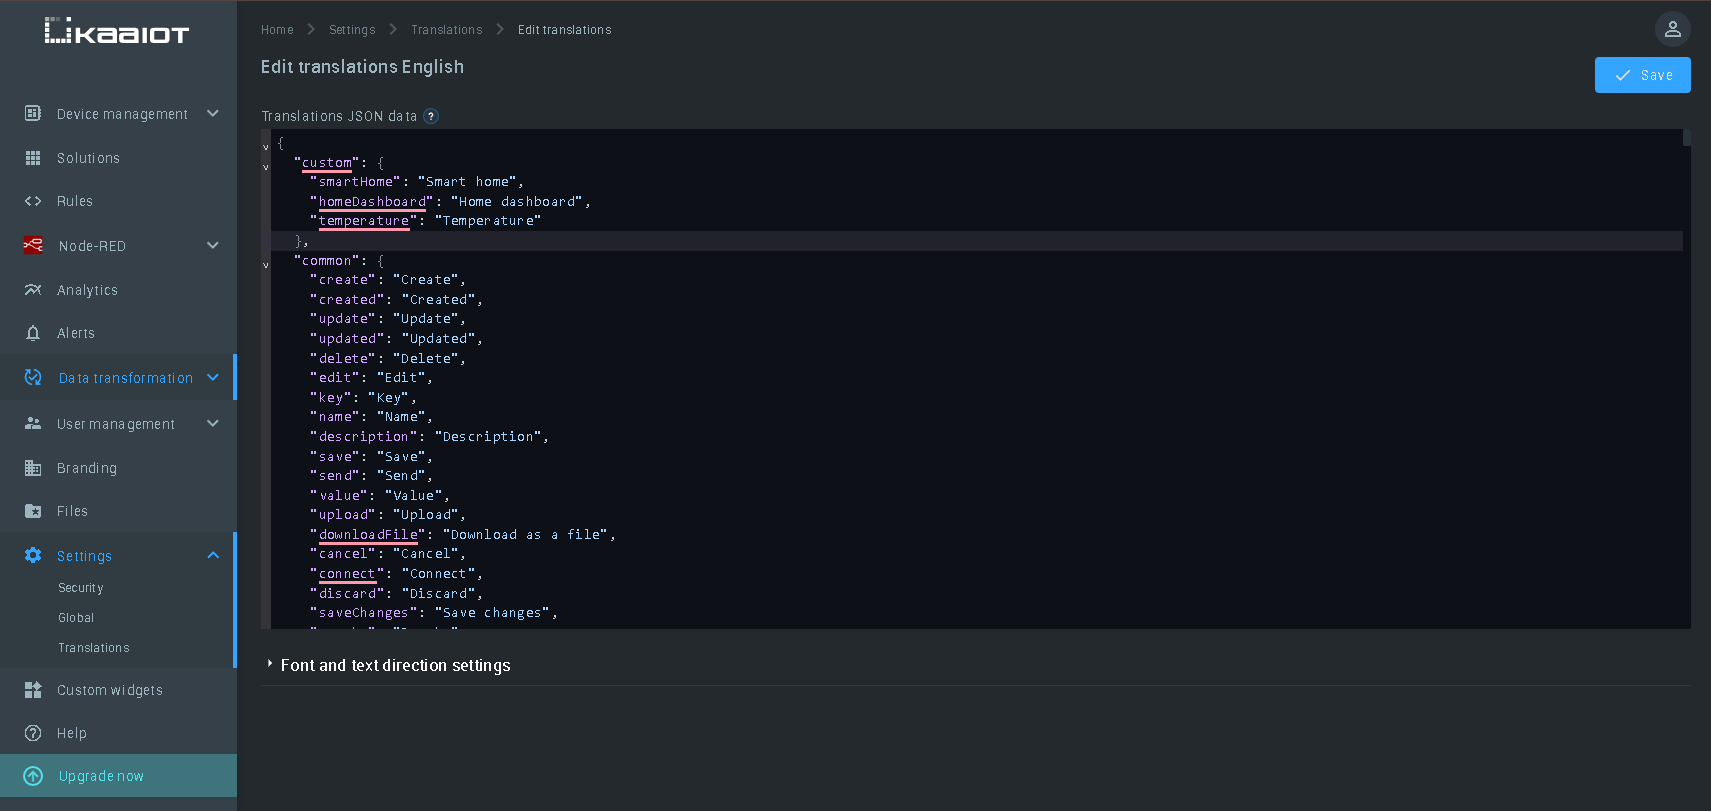Image resolution: width=1711 pixels, height=811 pixels.
Task: Click the "Download as a file" value
Action: pos(525,535)
